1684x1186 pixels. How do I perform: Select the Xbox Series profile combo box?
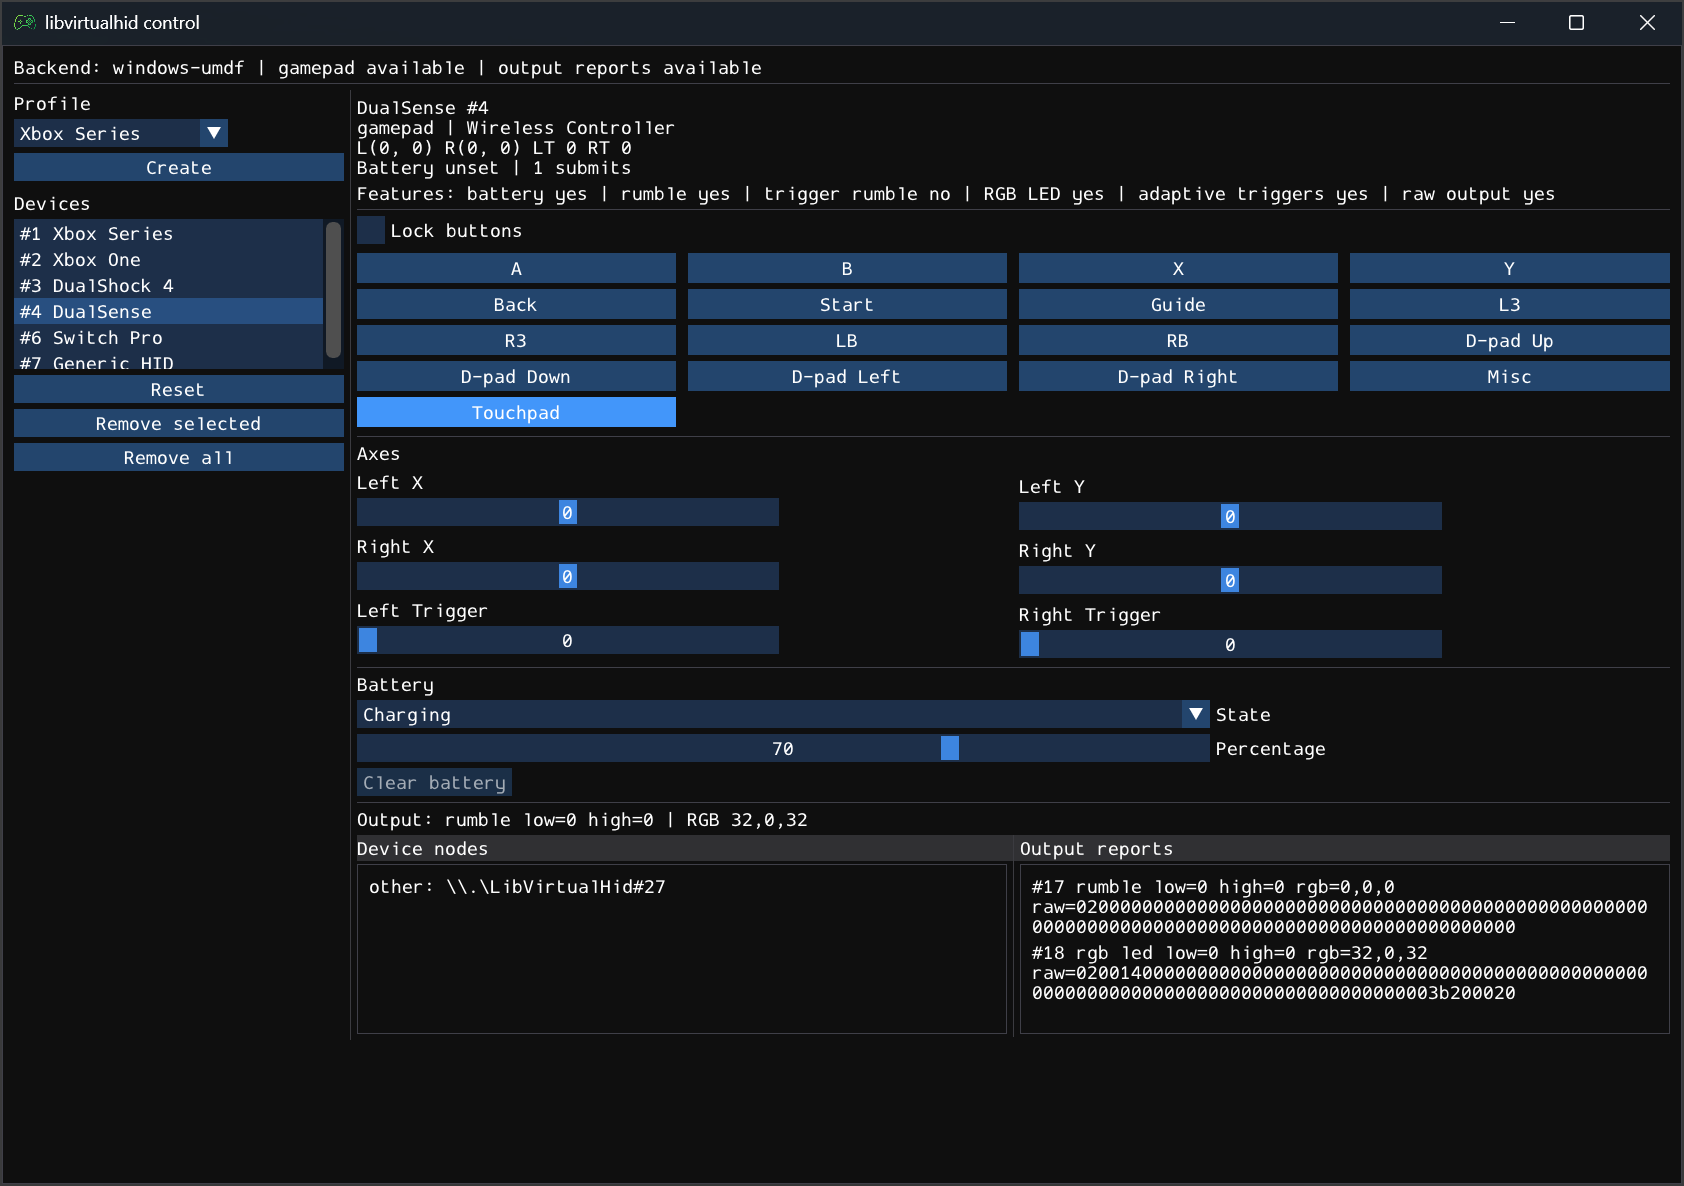(121, 133)
